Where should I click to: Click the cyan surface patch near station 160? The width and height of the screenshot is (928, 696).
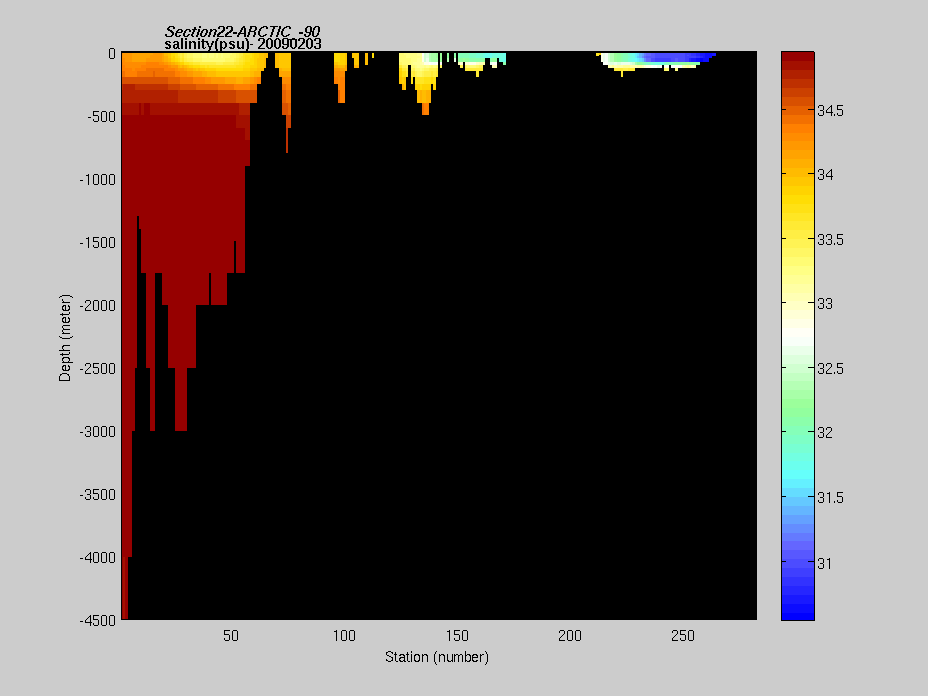point(482,58)
